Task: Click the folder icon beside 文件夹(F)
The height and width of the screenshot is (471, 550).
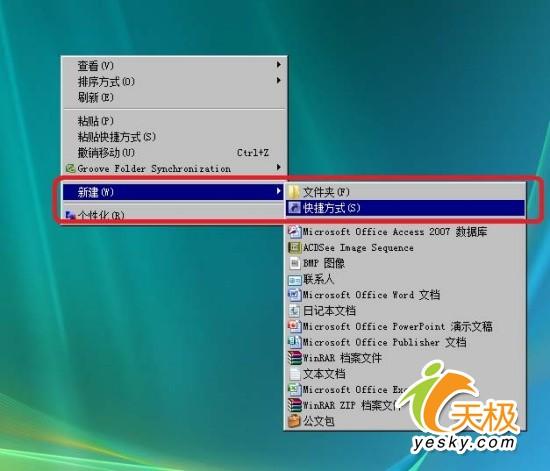Action: pyautogui.click(x=294, y=192)
